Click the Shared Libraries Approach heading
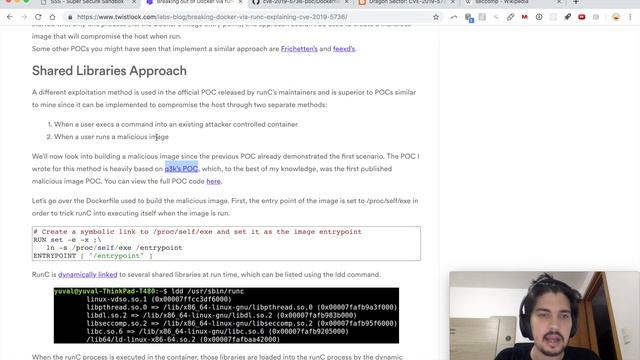This screenshot has width=640, height=360. [109, 71]
